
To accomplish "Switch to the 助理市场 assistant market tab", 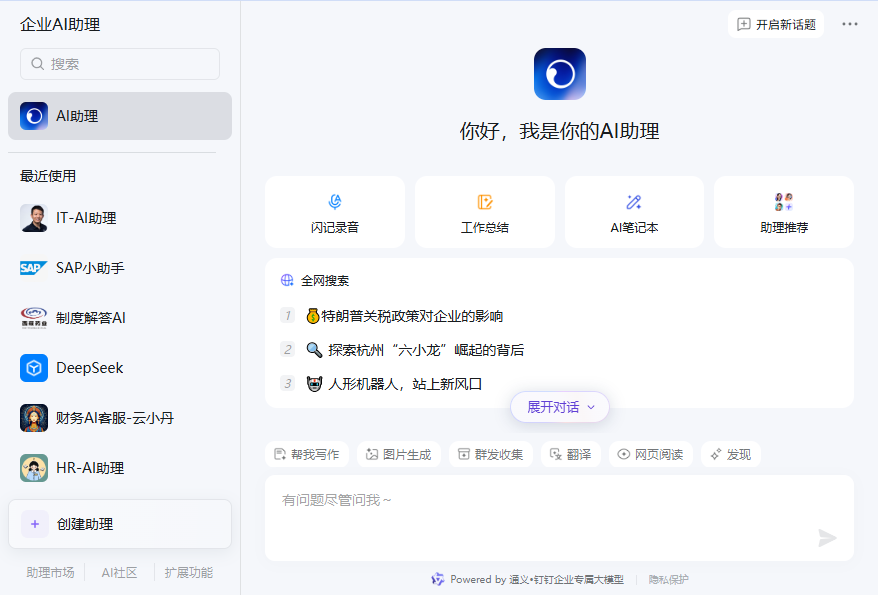I will point(50,573).
